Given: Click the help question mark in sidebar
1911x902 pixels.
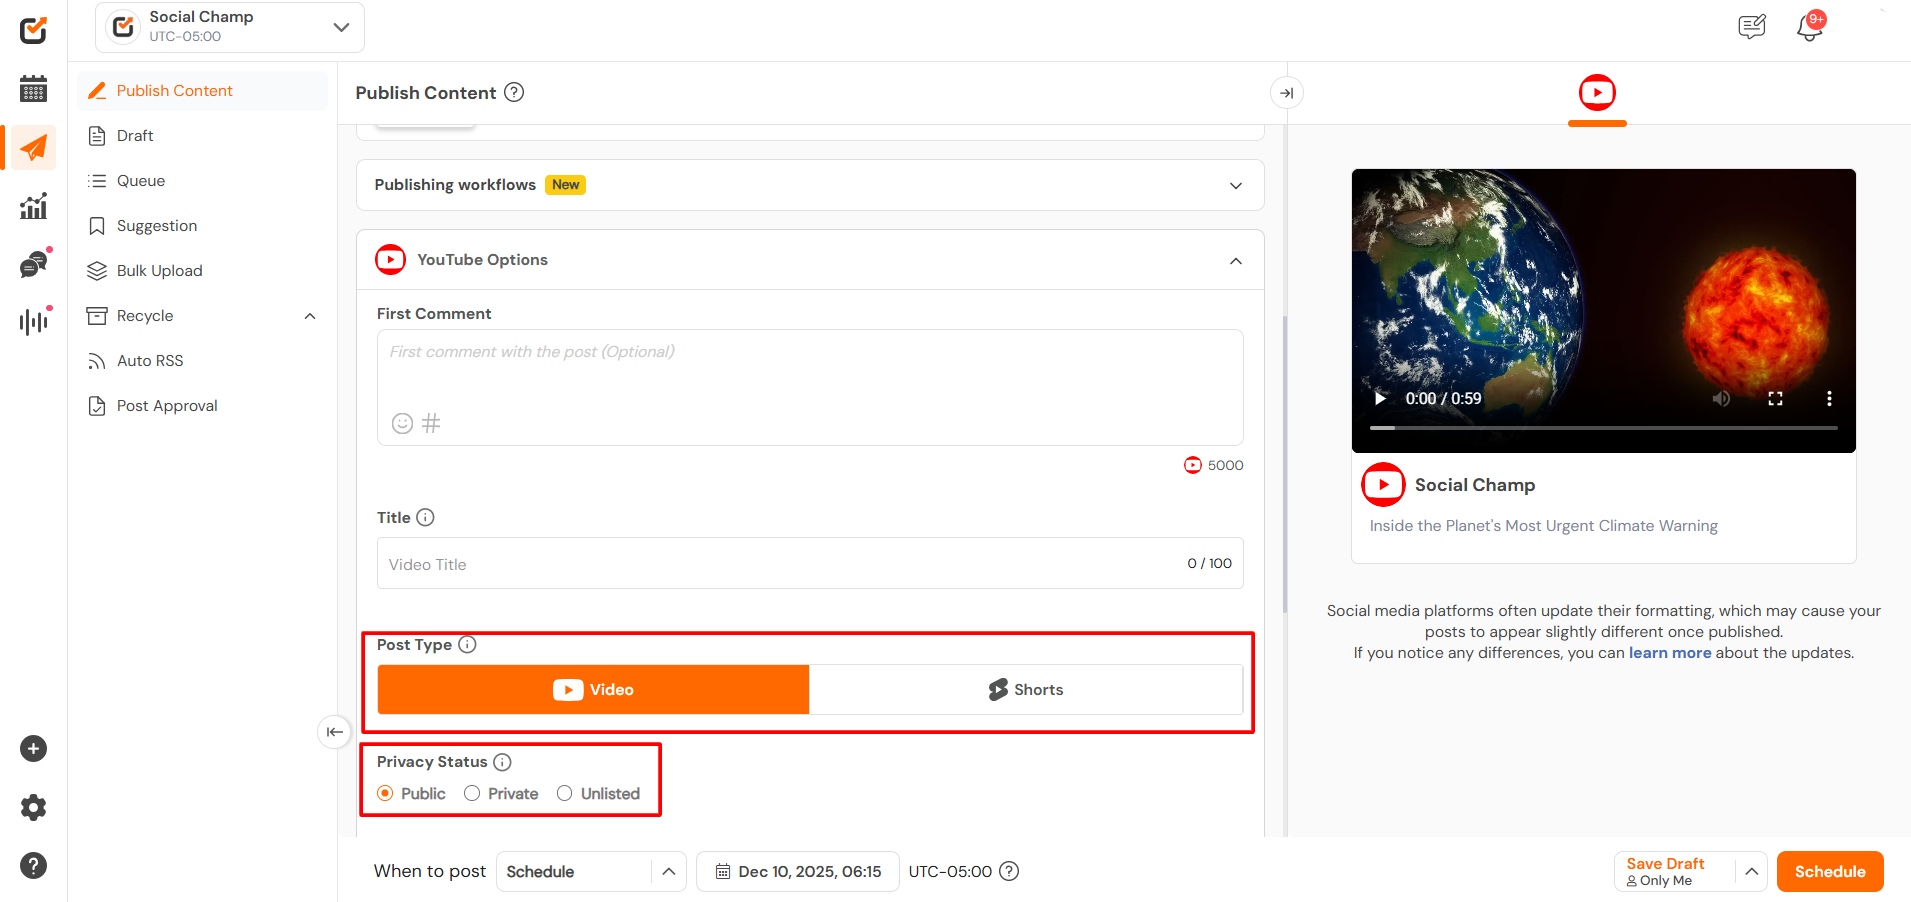Looking at the screenshot, I should click(x=33, y=865).
